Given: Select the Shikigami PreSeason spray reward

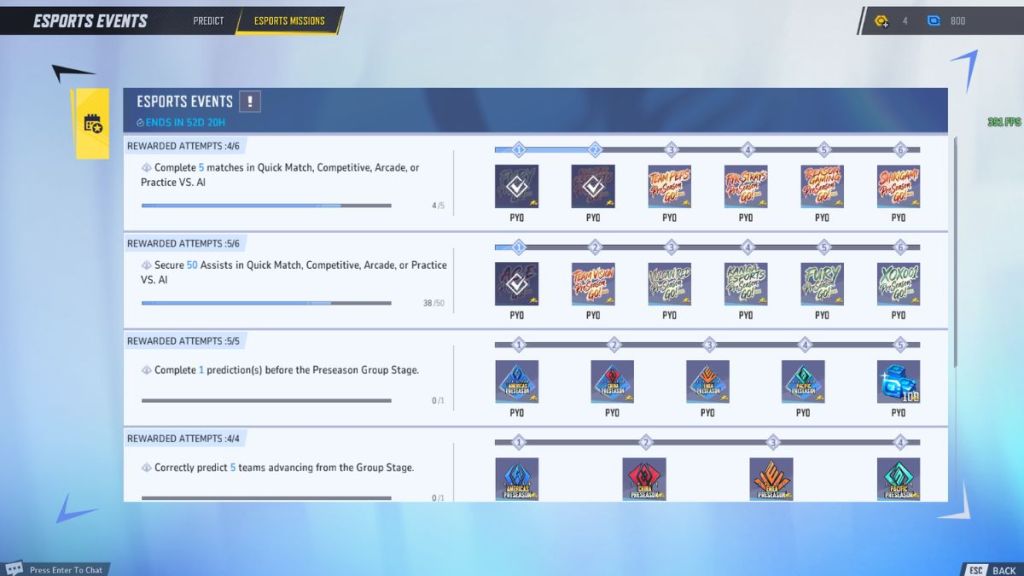Looking at the screenshot, I should pos(898,187).
